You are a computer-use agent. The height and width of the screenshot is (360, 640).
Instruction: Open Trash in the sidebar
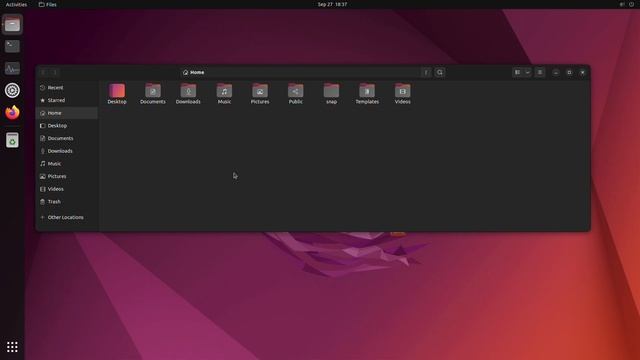[67, 202]
